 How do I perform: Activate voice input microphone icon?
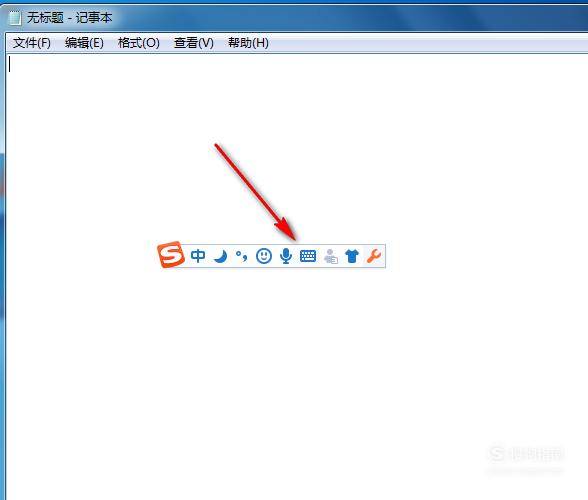286,256
